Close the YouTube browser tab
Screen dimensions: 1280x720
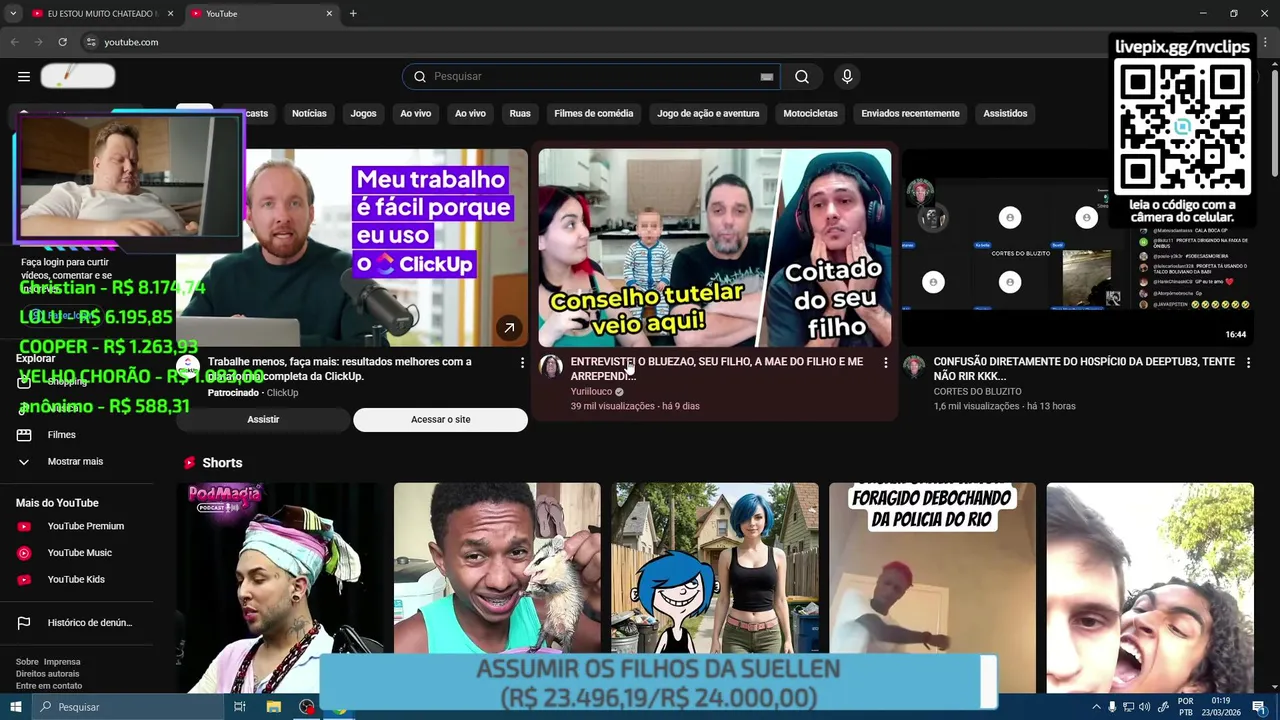click(x=329, y=14)
